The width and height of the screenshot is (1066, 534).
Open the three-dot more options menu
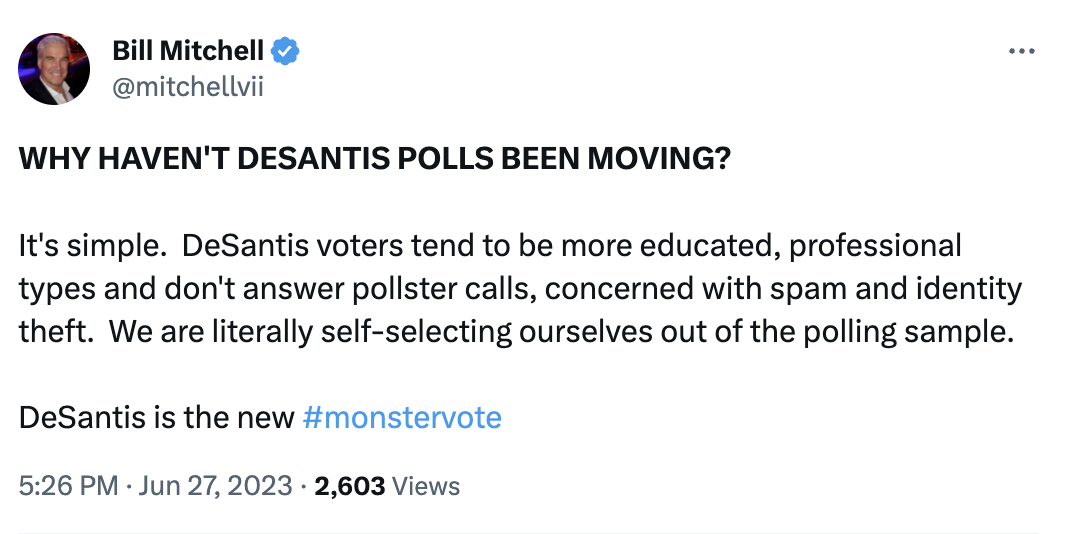pyautogui.click(x=1022, y=51)
